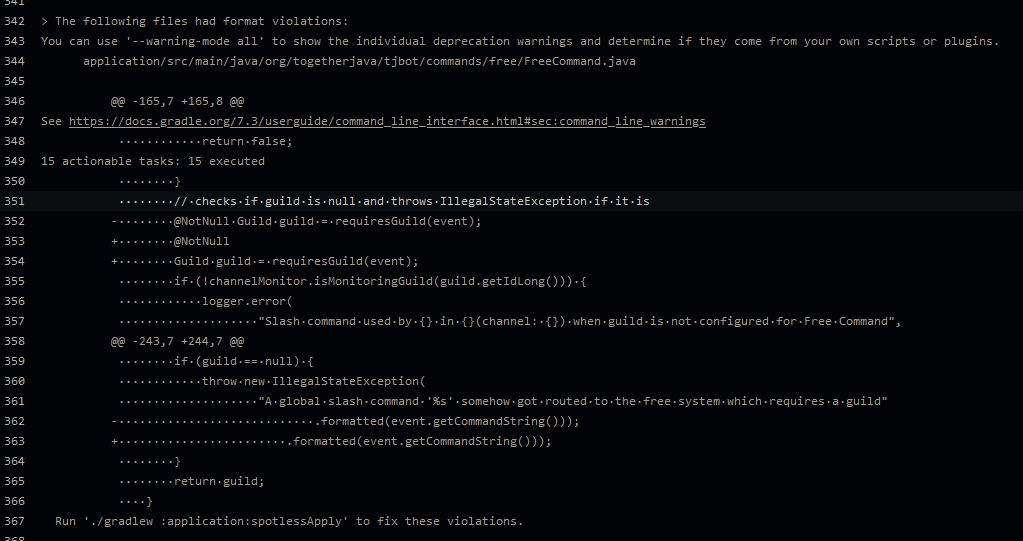This screenshot has width=1023, height=541.
Task: Click the removed '@NotNull Guild guild' diff line
Action: tap(296, 221)
